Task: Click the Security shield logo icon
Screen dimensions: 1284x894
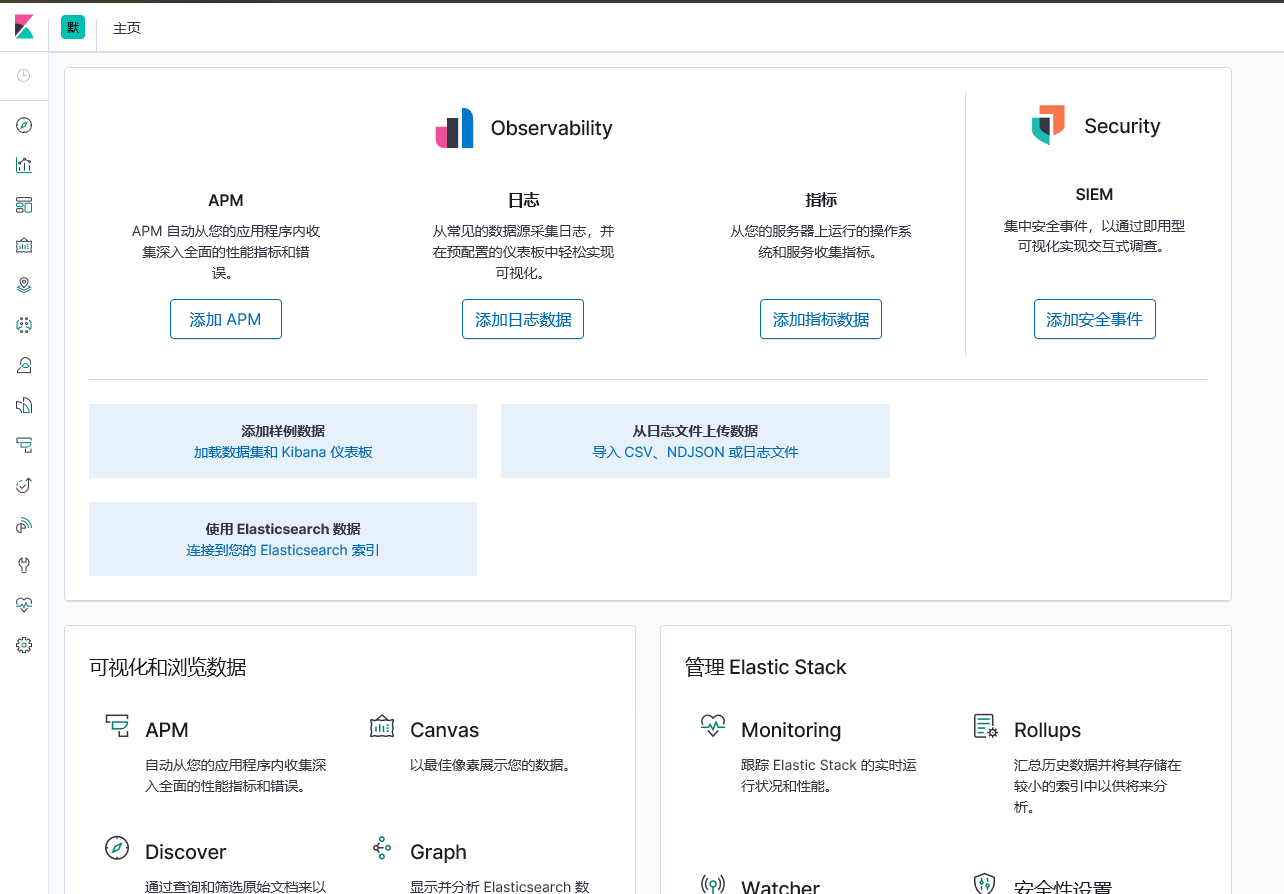Action: (1048, 125)
